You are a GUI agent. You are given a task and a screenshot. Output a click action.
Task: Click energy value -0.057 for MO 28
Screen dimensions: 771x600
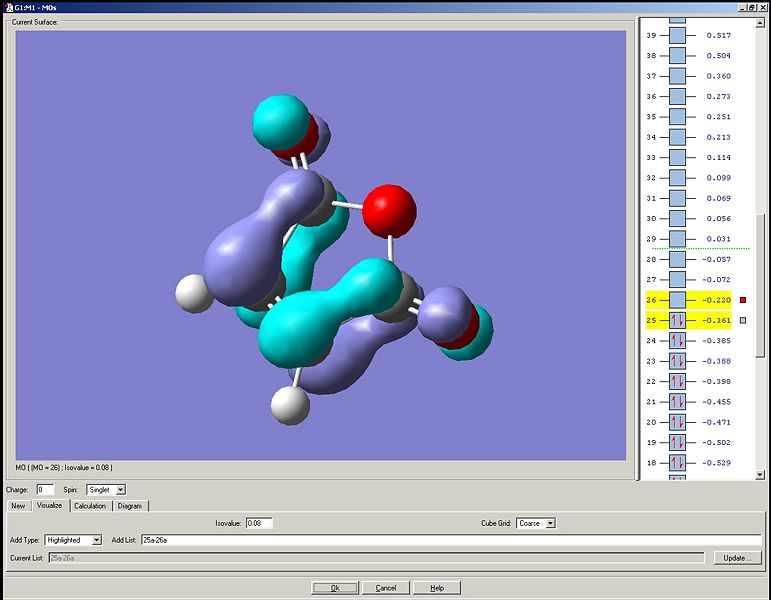716,259
